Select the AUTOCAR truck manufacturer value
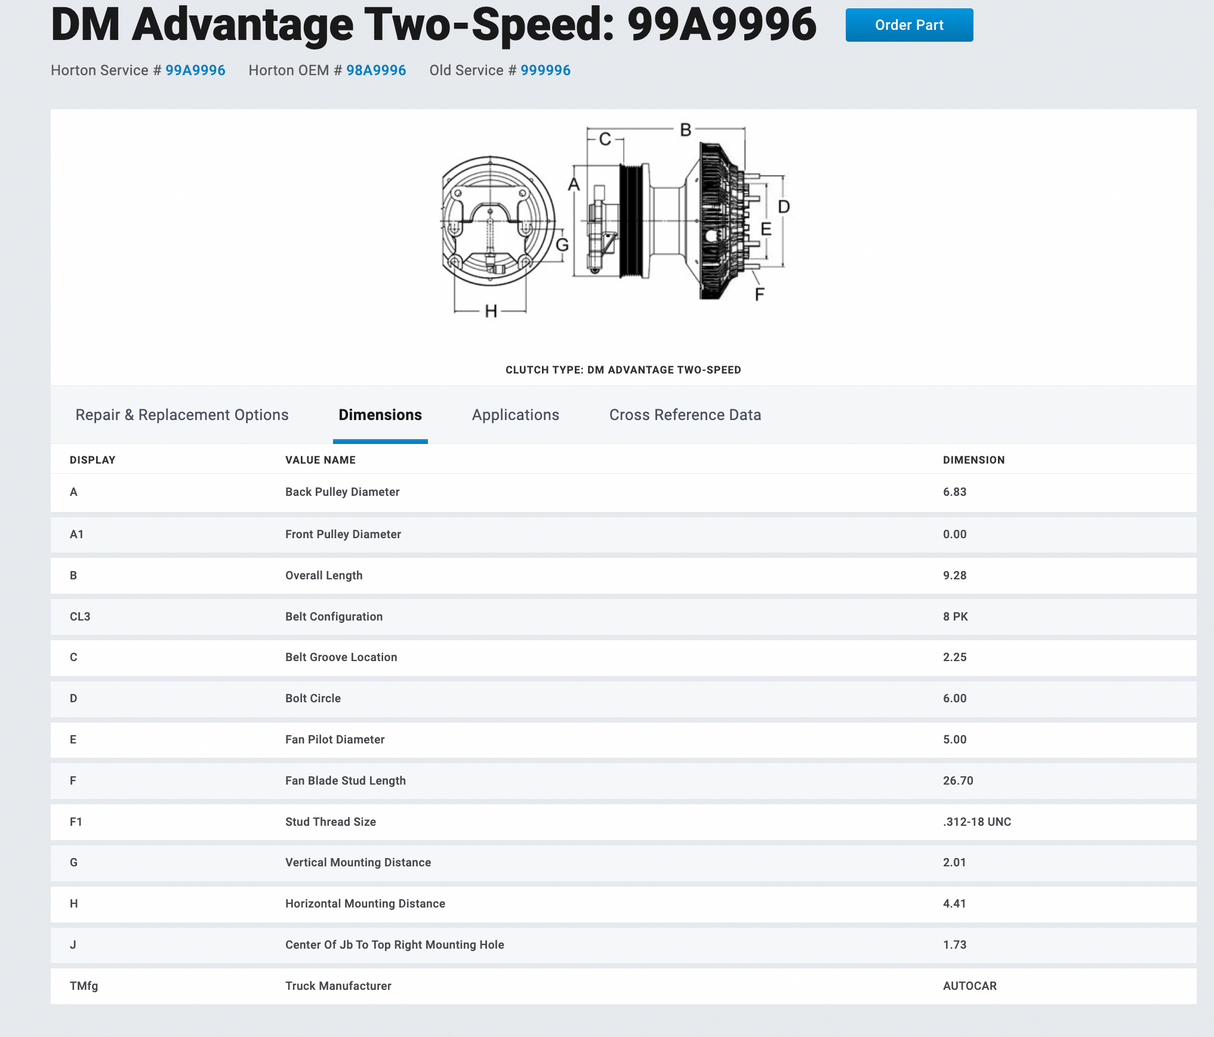This screenshot has width=1214, height=1037. point(969,985)
